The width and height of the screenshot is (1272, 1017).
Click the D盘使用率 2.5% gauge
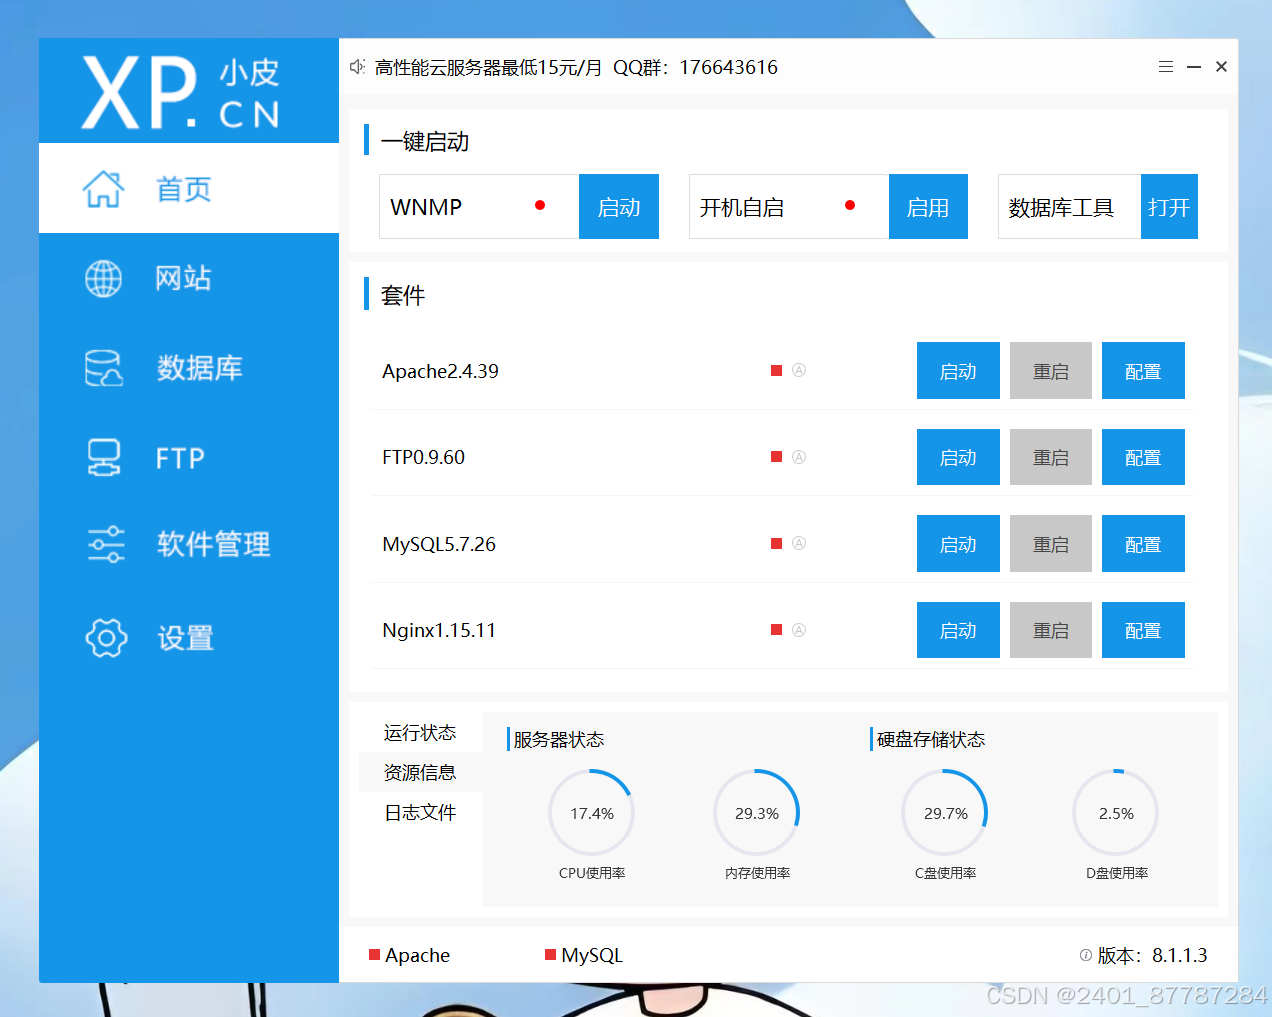coord(1116,813)
